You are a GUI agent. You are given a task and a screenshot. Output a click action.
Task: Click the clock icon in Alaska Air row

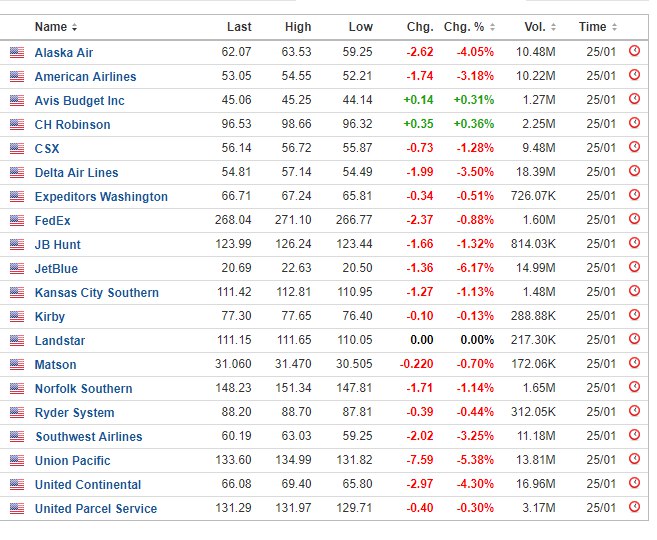coord(634,51)
